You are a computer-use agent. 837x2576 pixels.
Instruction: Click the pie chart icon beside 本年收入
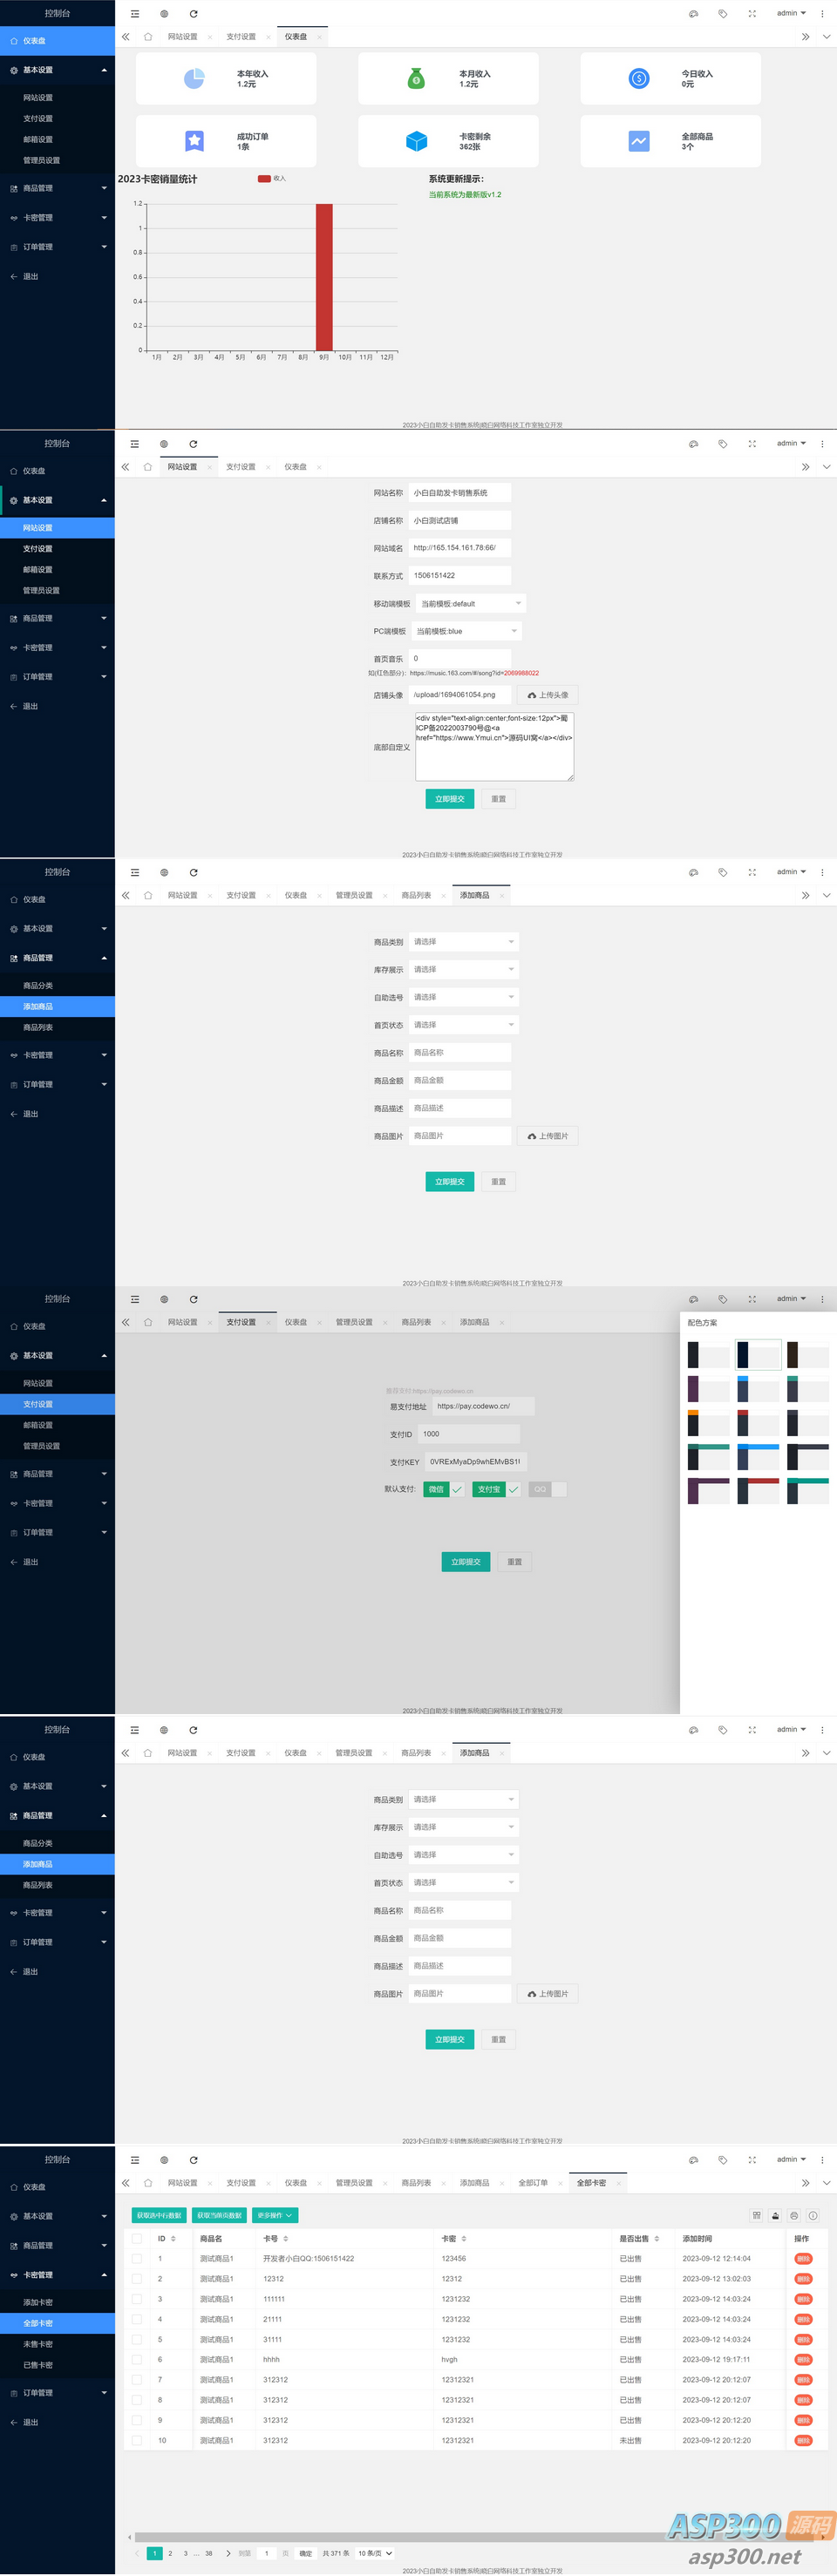[194, 78]
